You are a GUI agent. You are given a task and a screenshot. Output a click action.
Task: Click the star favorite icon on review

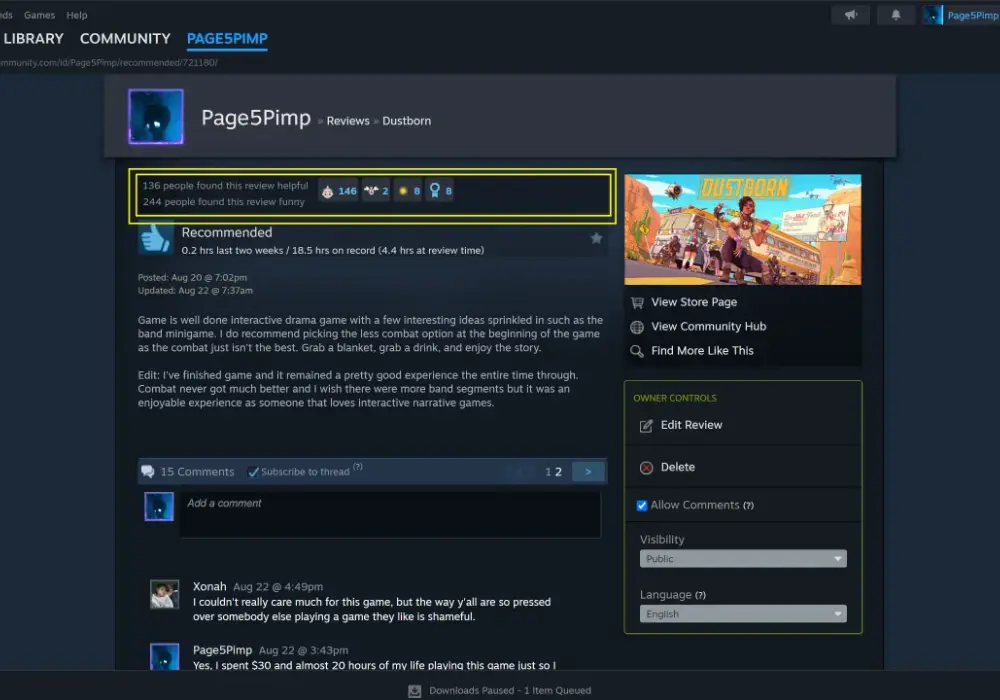tap(596, 238)
